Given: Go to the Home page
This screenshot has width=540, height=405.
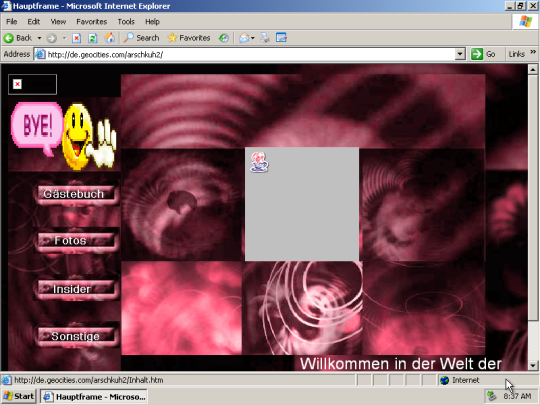Looking at the screenshot, I should point(110,38).
